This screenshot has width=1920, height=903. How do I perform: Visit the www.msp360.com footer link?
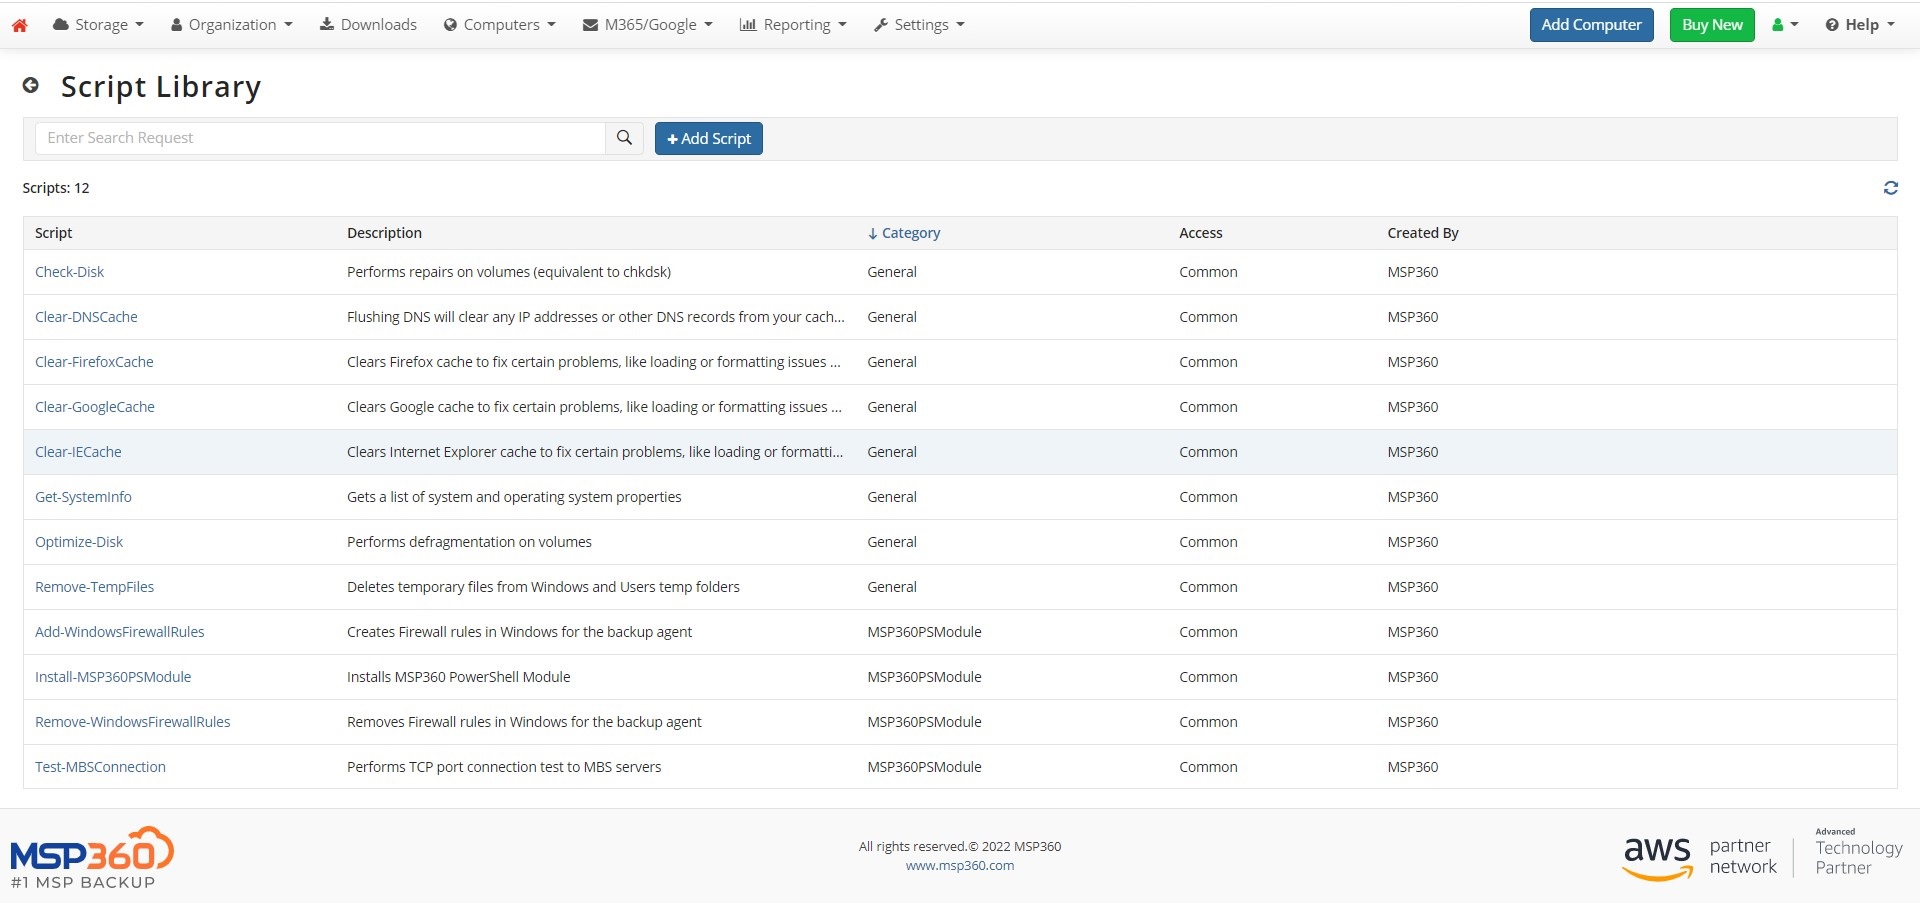pyautogui.click(x=960, y=866)
